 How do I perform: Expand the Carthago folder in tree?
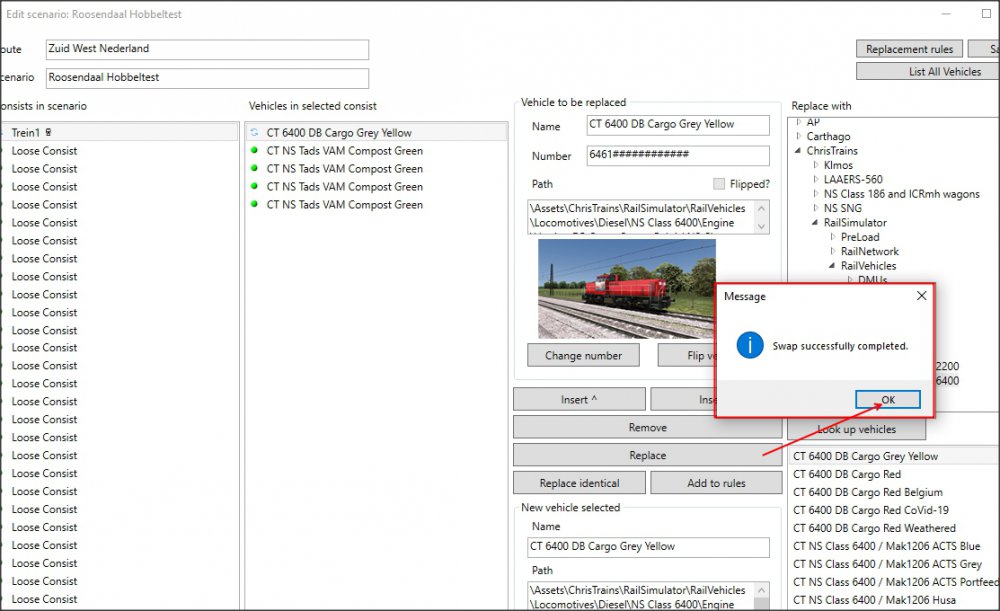(798, 137)
